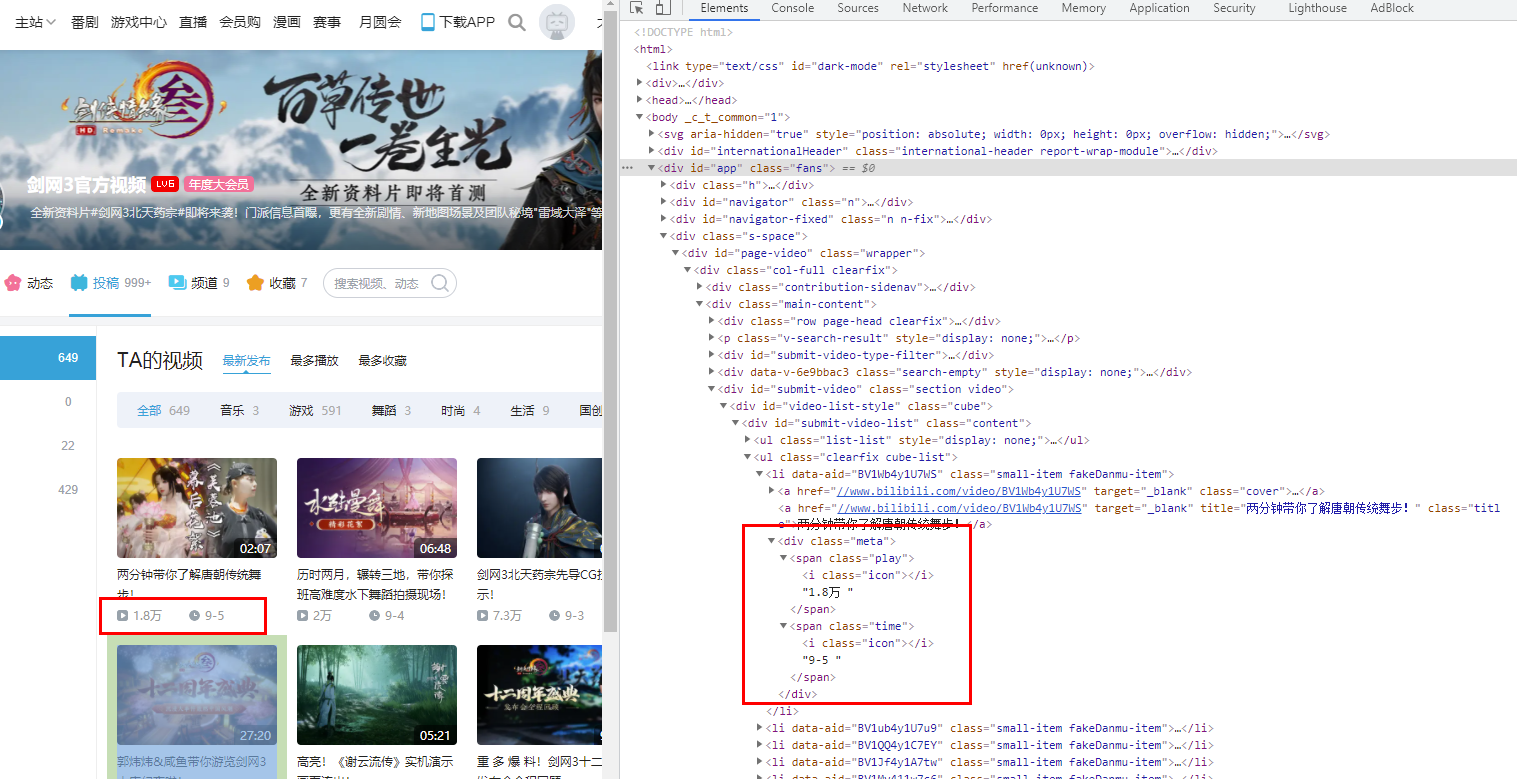Expand the submit-video-type-filter div node

[712, 355]
